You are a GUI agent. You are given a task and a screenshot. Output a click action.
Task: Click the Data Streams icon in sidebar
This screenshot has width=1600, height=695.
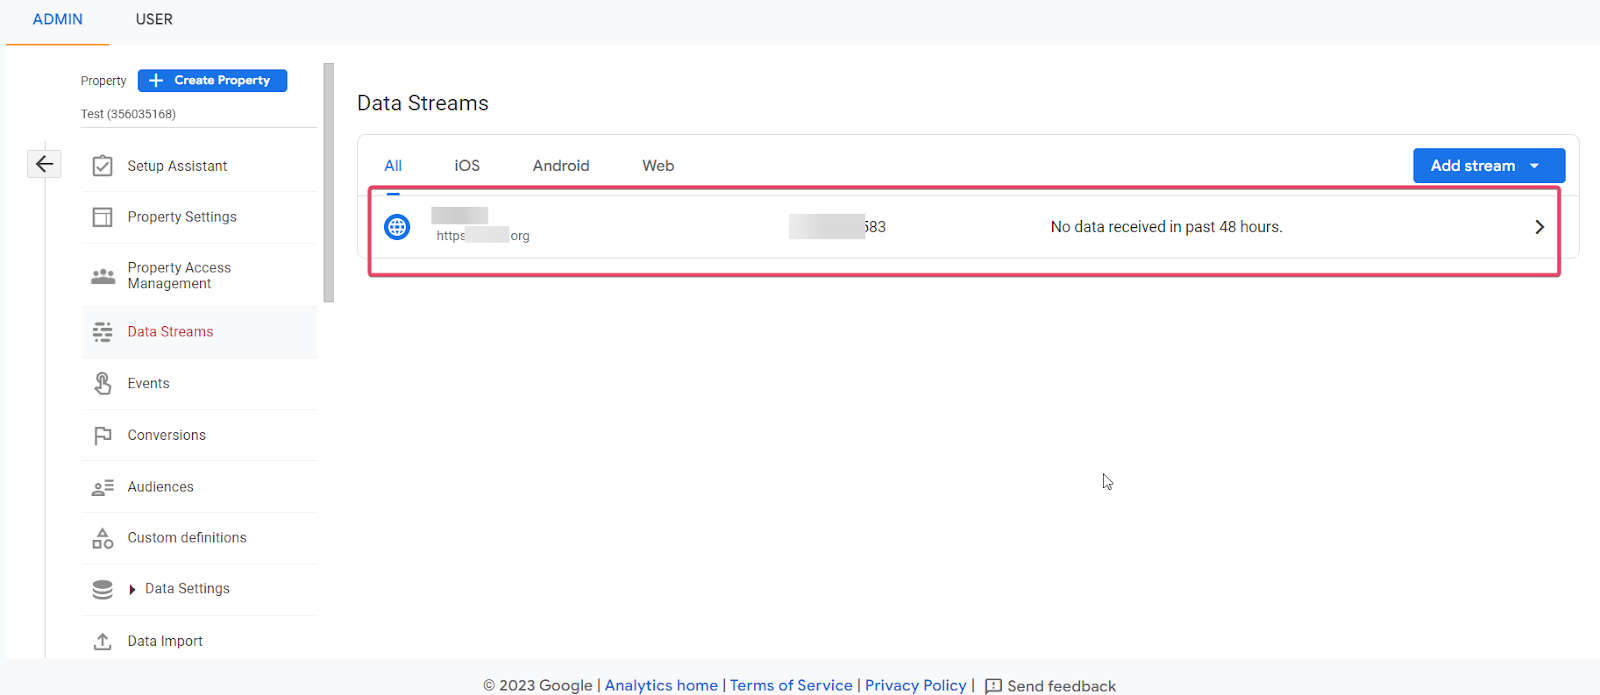[102, 332]
